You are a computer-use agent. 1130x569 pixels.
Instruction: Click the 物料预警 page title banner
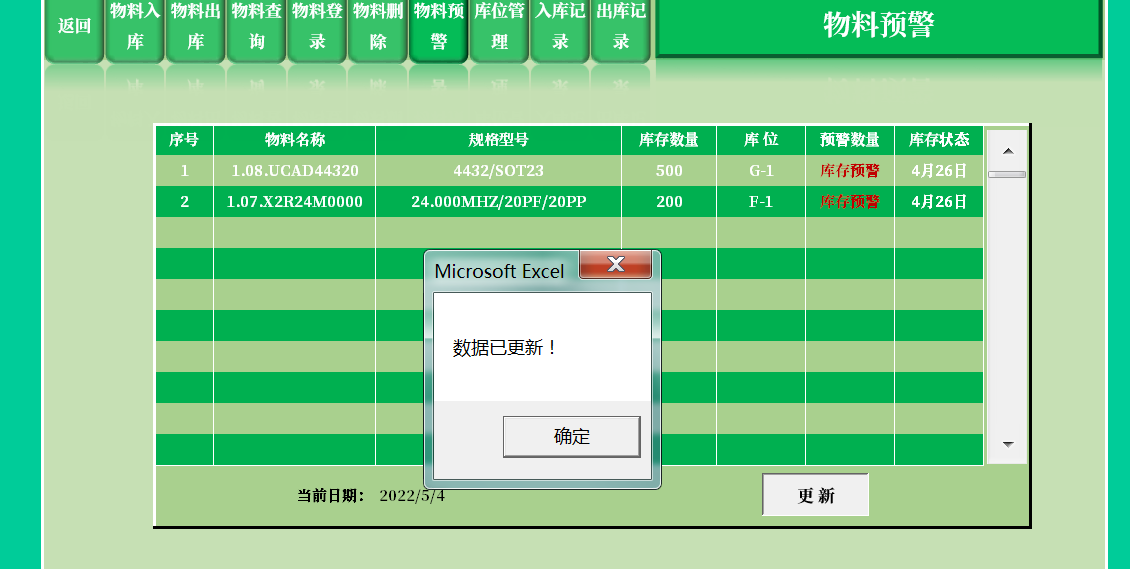[x=878, y=26]
